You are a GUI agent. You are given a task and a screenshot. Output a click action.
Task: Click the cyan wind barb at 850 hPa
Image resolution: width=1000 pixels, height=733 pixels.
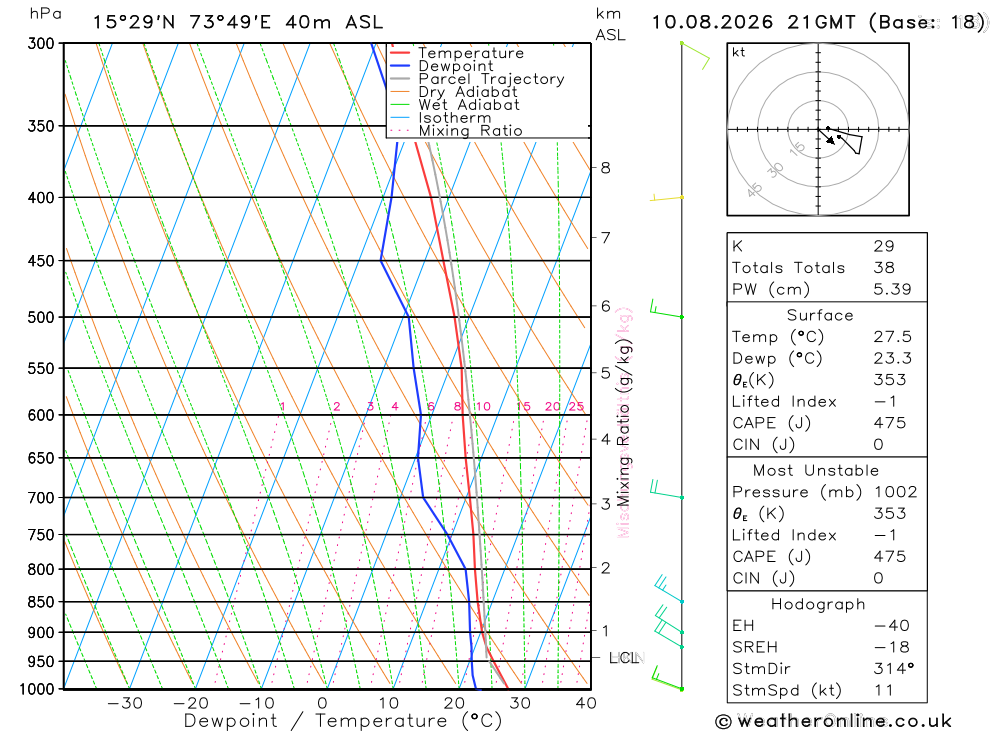pos(669,589)
